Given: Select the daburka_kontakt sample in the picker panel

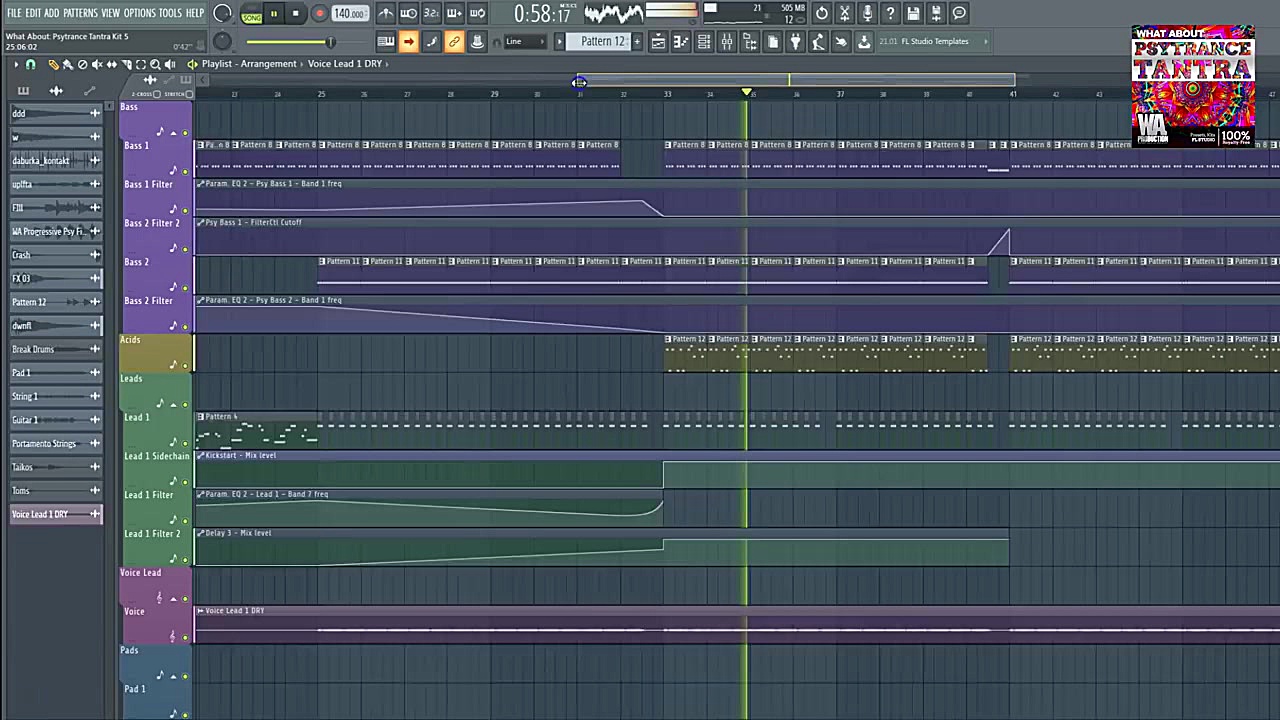Looking at the screenshot, I should click(x=42, y=160).
